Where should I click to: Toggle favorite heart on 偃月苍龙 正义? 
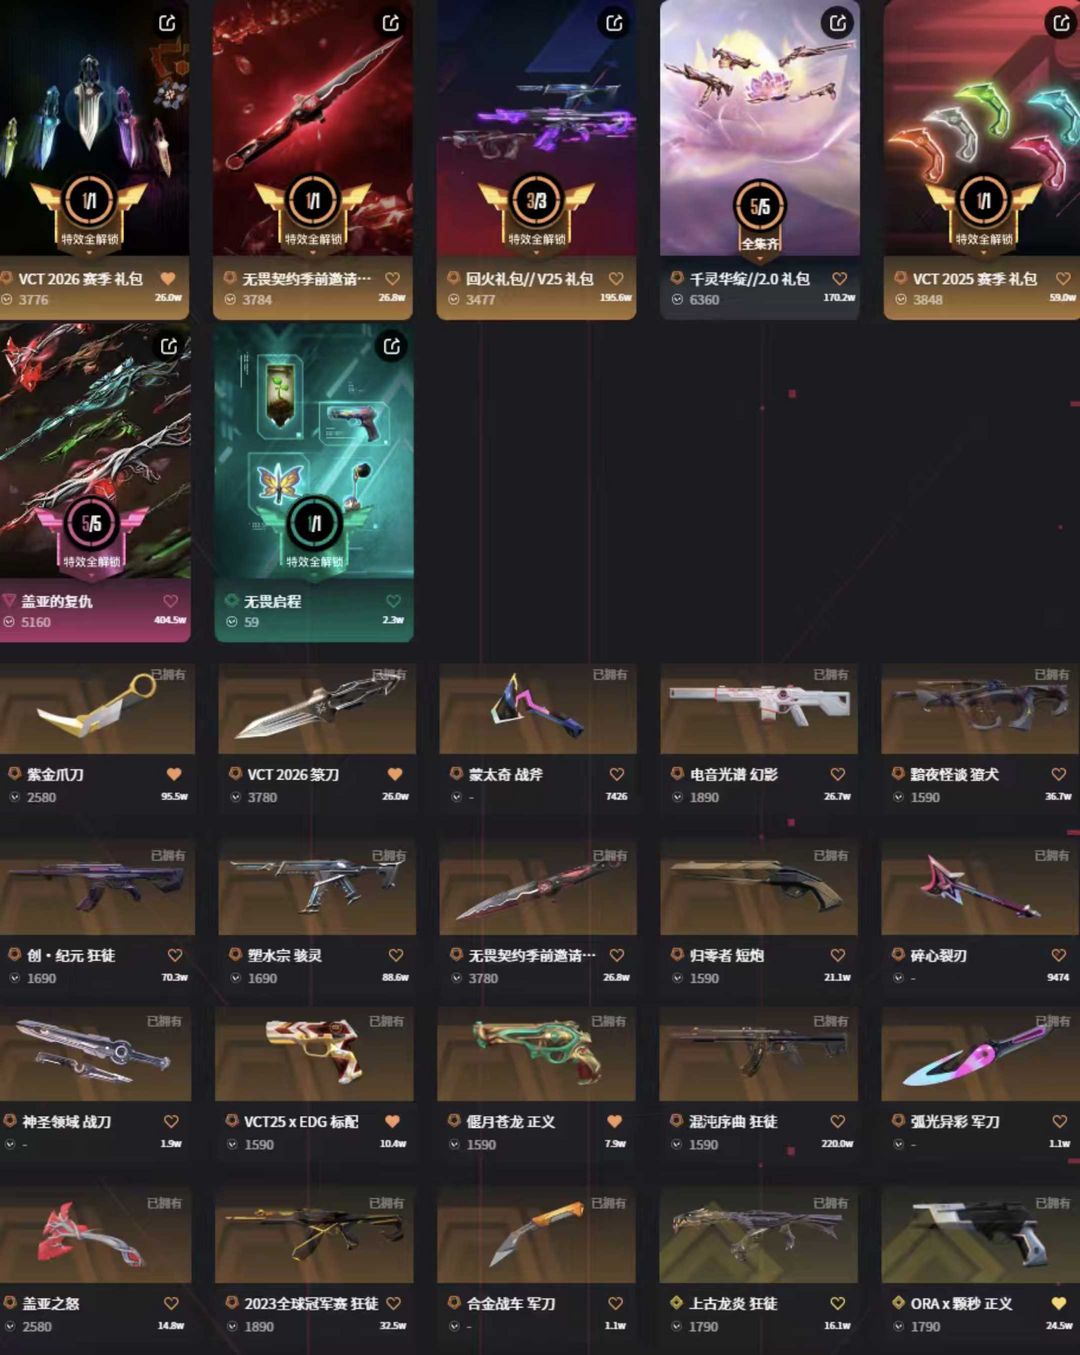(615, 1121)
